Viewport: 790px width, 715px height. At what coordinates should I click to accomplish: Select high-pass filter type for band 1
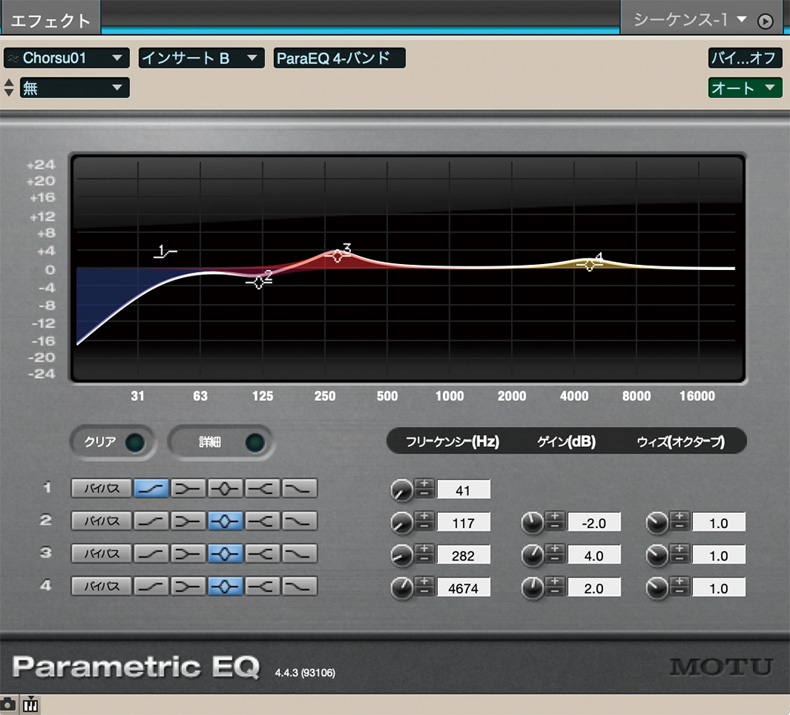(x=151, y=488)
